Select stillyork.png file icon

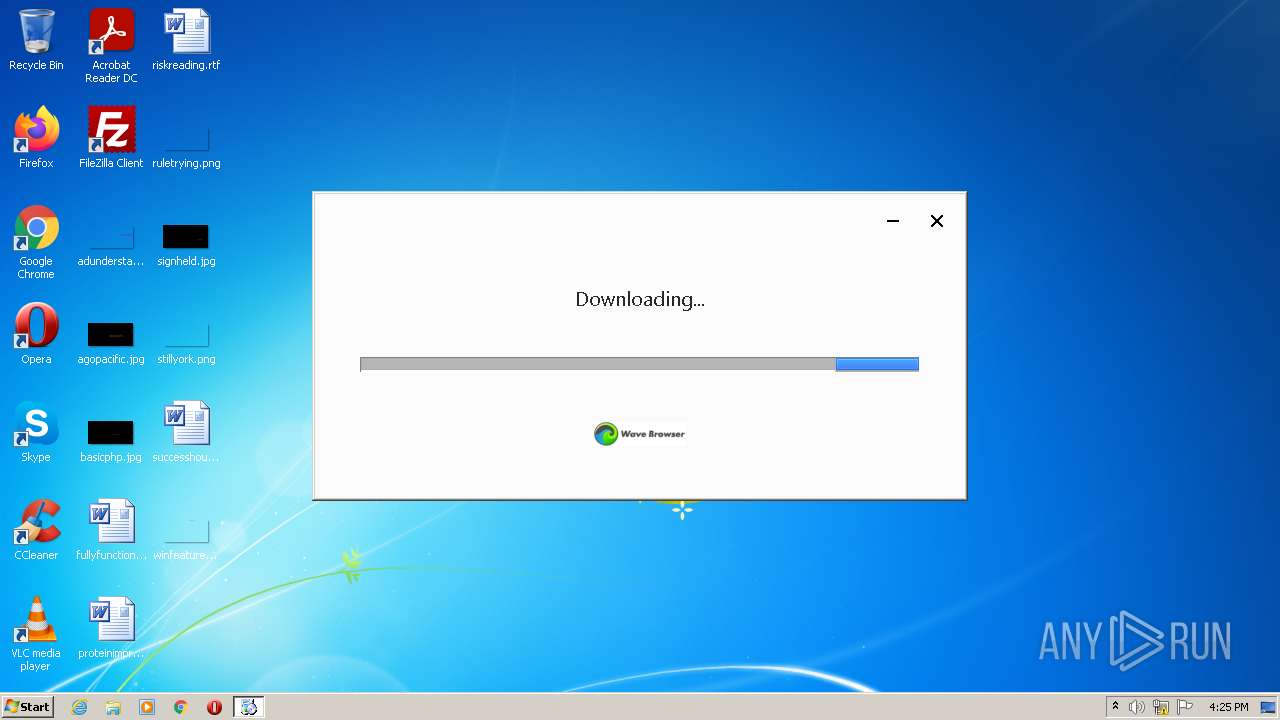tap(186, 342)
